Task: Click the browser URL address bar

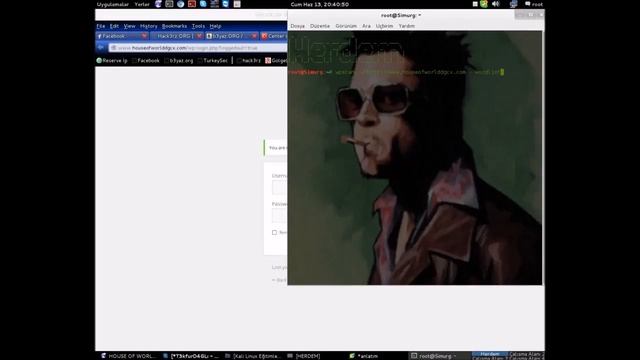Action: tap(198, 48)
